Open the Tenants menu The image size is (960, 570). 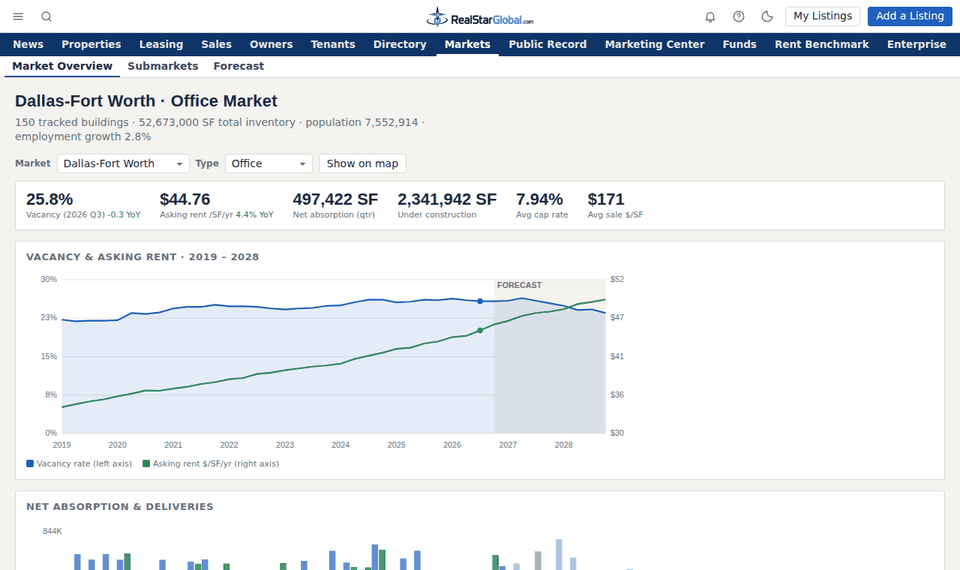333,44
